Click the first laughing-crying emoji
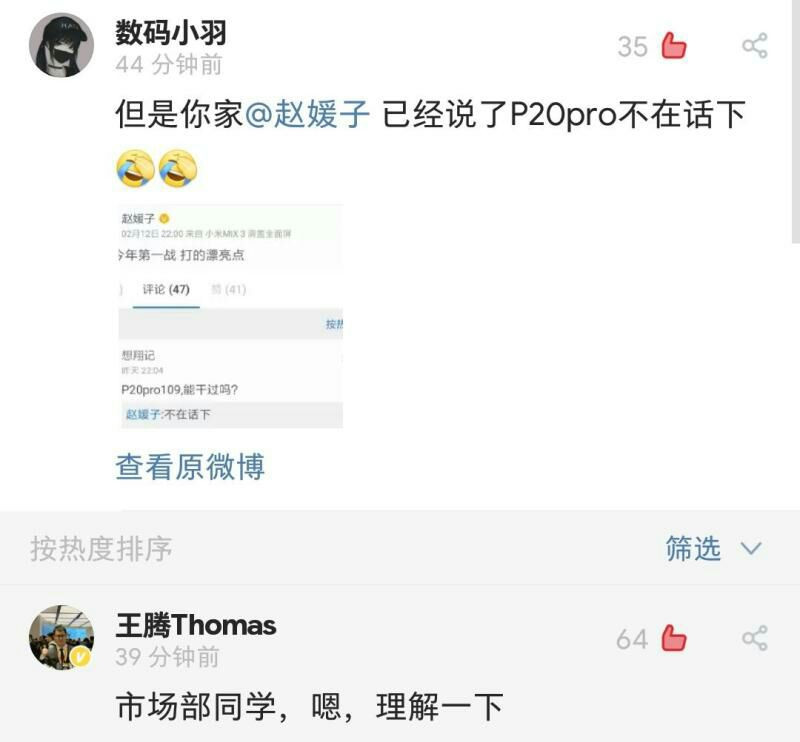This screenshot has height=742, width=800. (x=135, y=169)
